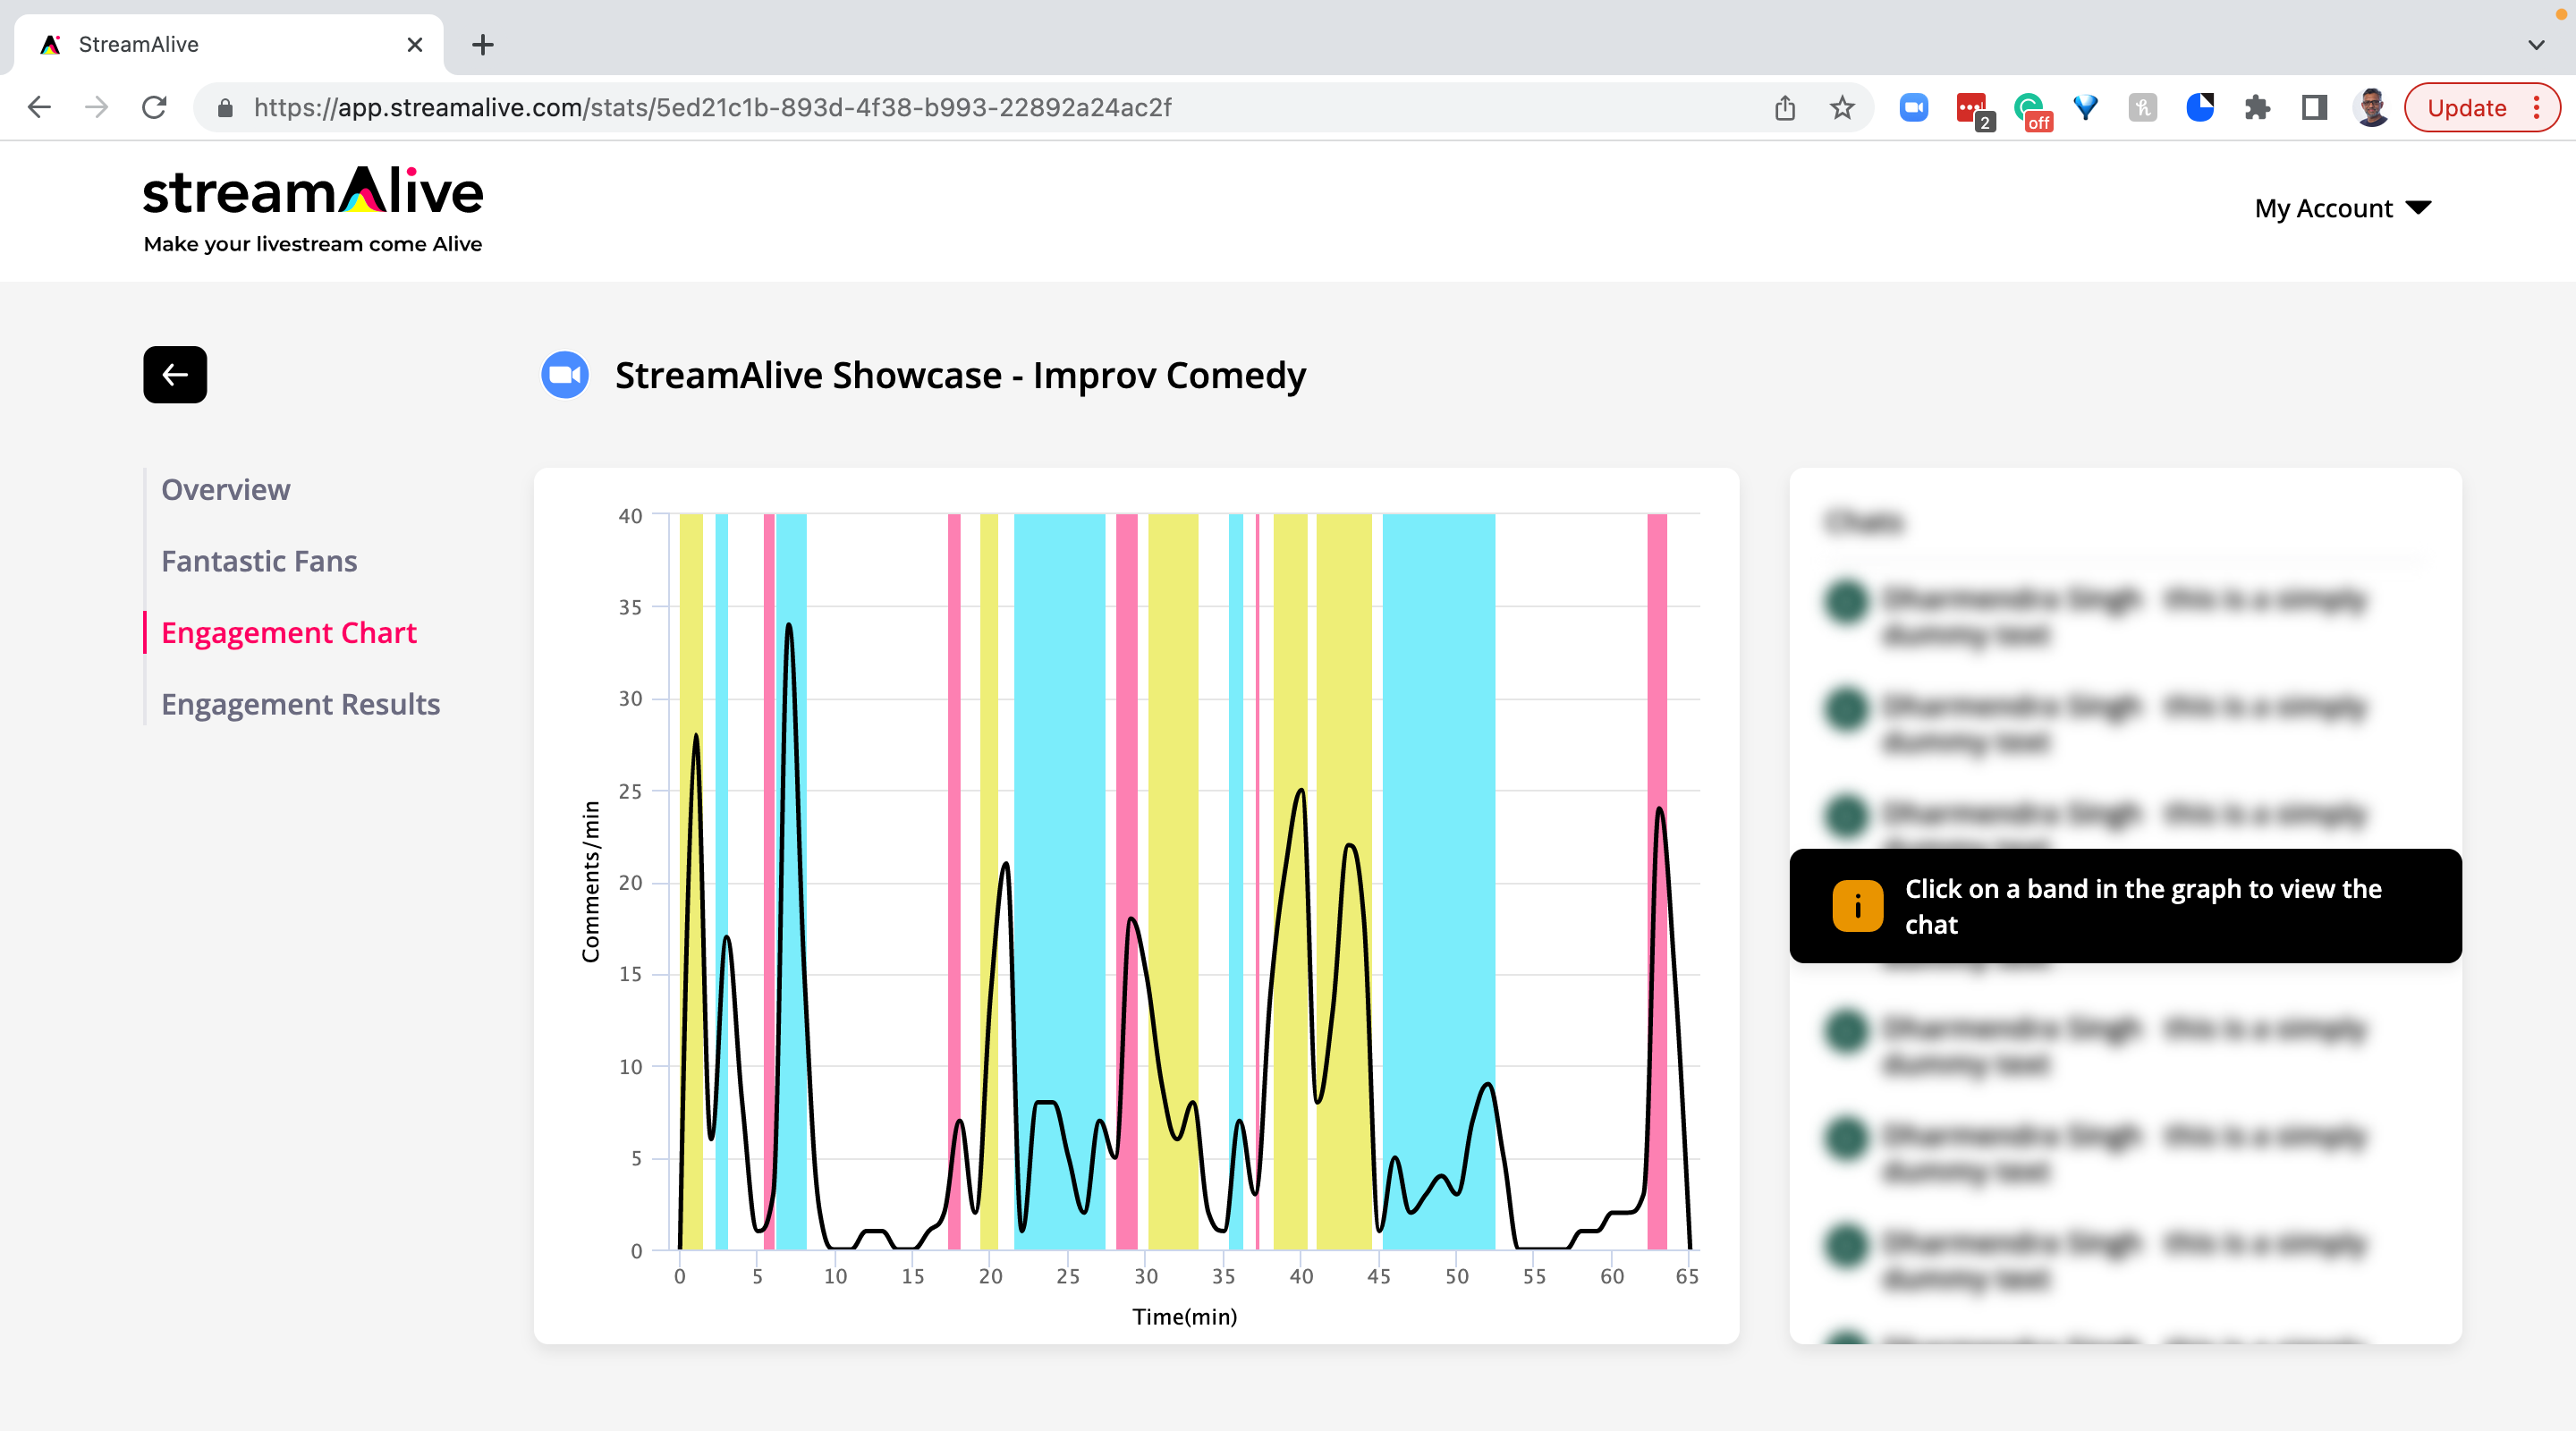Screen dimensions: 2576x1431
Task: Open the Fantastic Fans section
Action: [x=259, y=561]
